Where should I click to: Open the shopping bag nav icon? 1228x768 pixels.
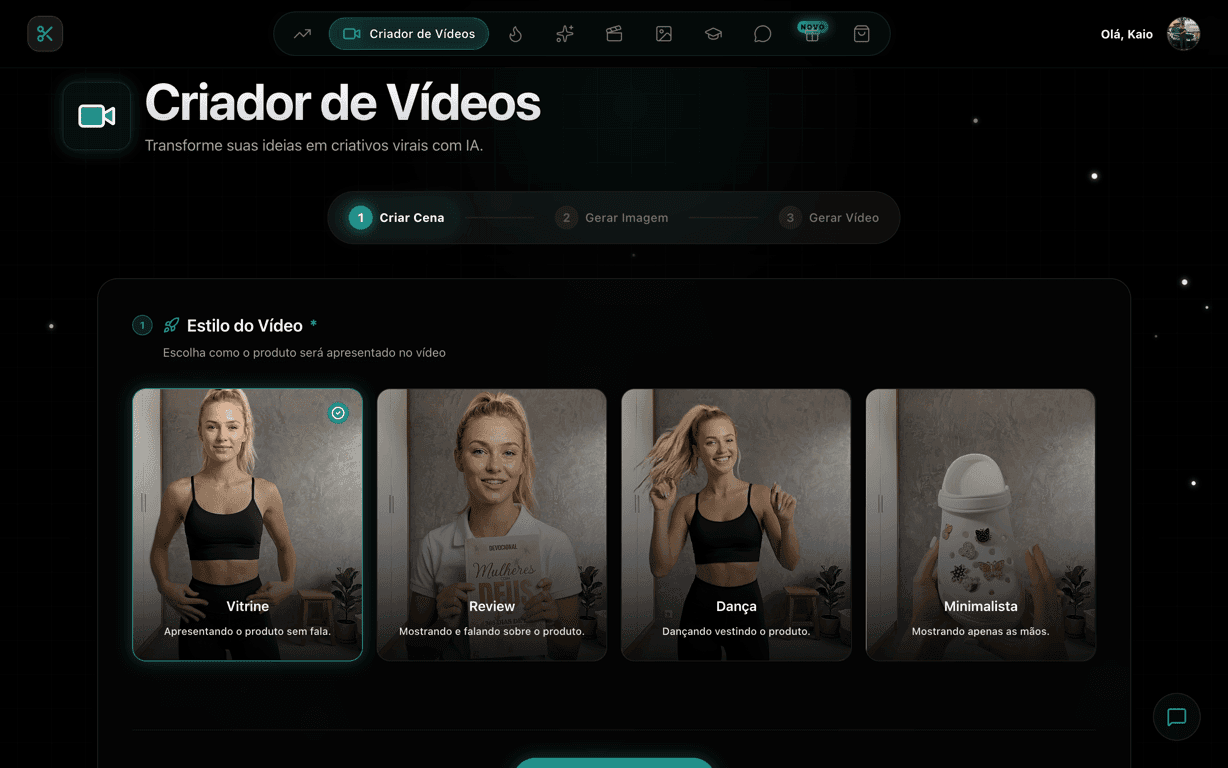(861, 34)
